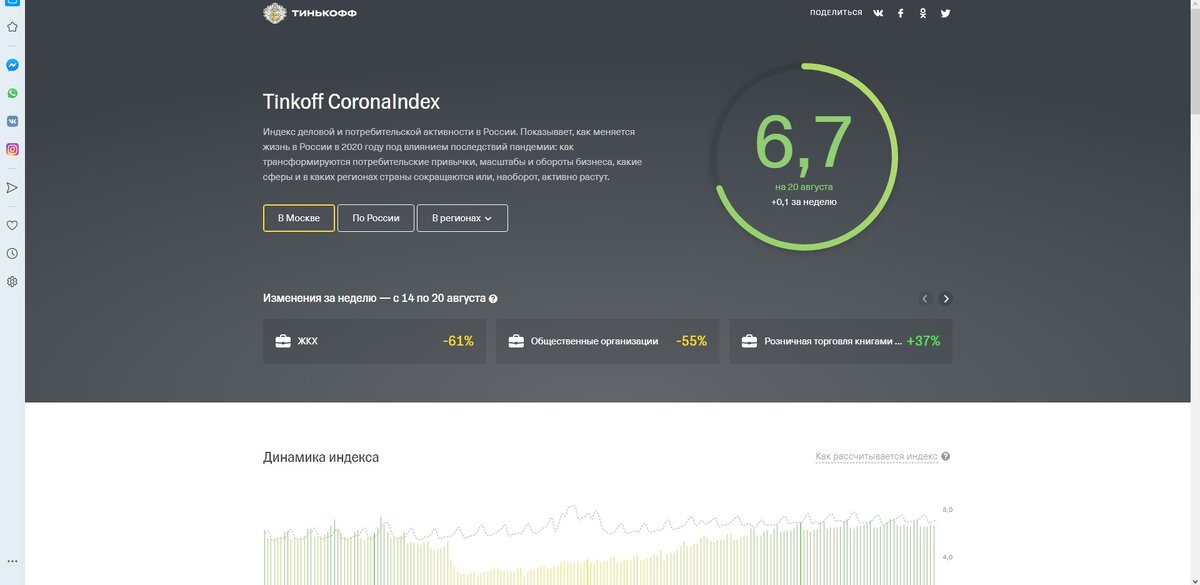Share the page on Odnoklassniki
The width and height of the screenshot is (1200, 585).
tap(923, 13)
